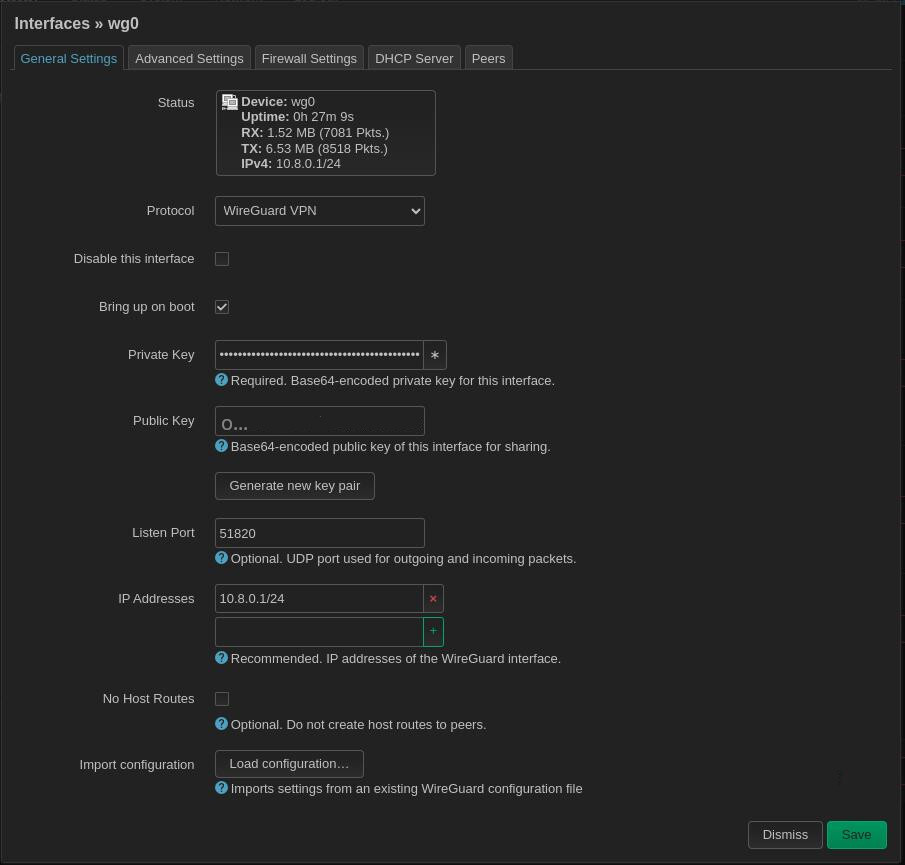The height and width of the screenshot is (865, 905).
Task: Reveal private key with asterisk button
Action: coord(435,355)
